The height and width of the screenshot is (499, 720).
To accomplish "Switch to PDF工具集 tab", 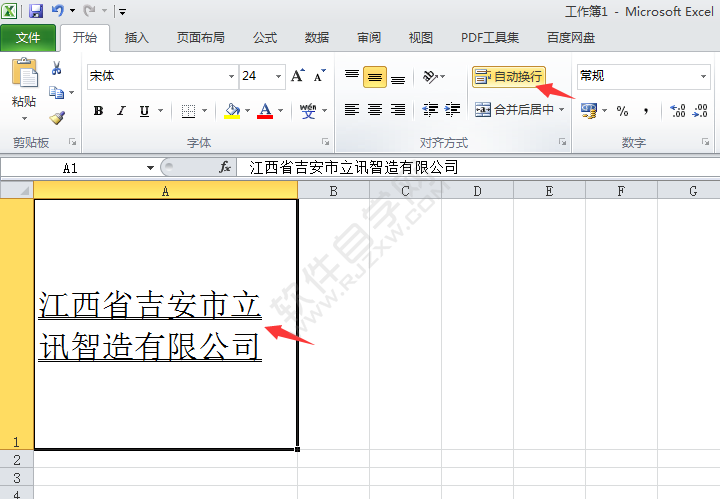I will [489, 38].
